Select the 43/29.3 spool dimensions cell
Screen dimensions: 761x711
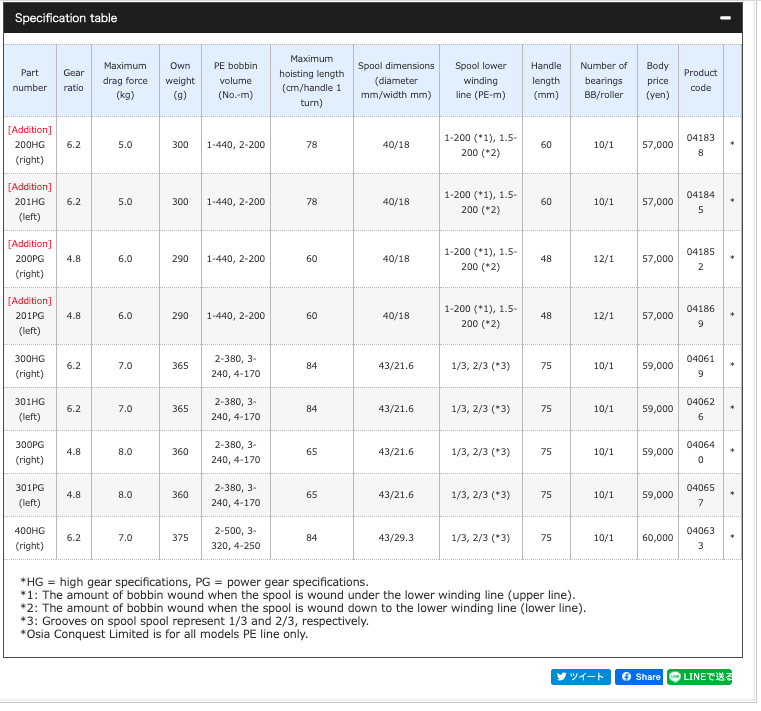coord(396,538)
